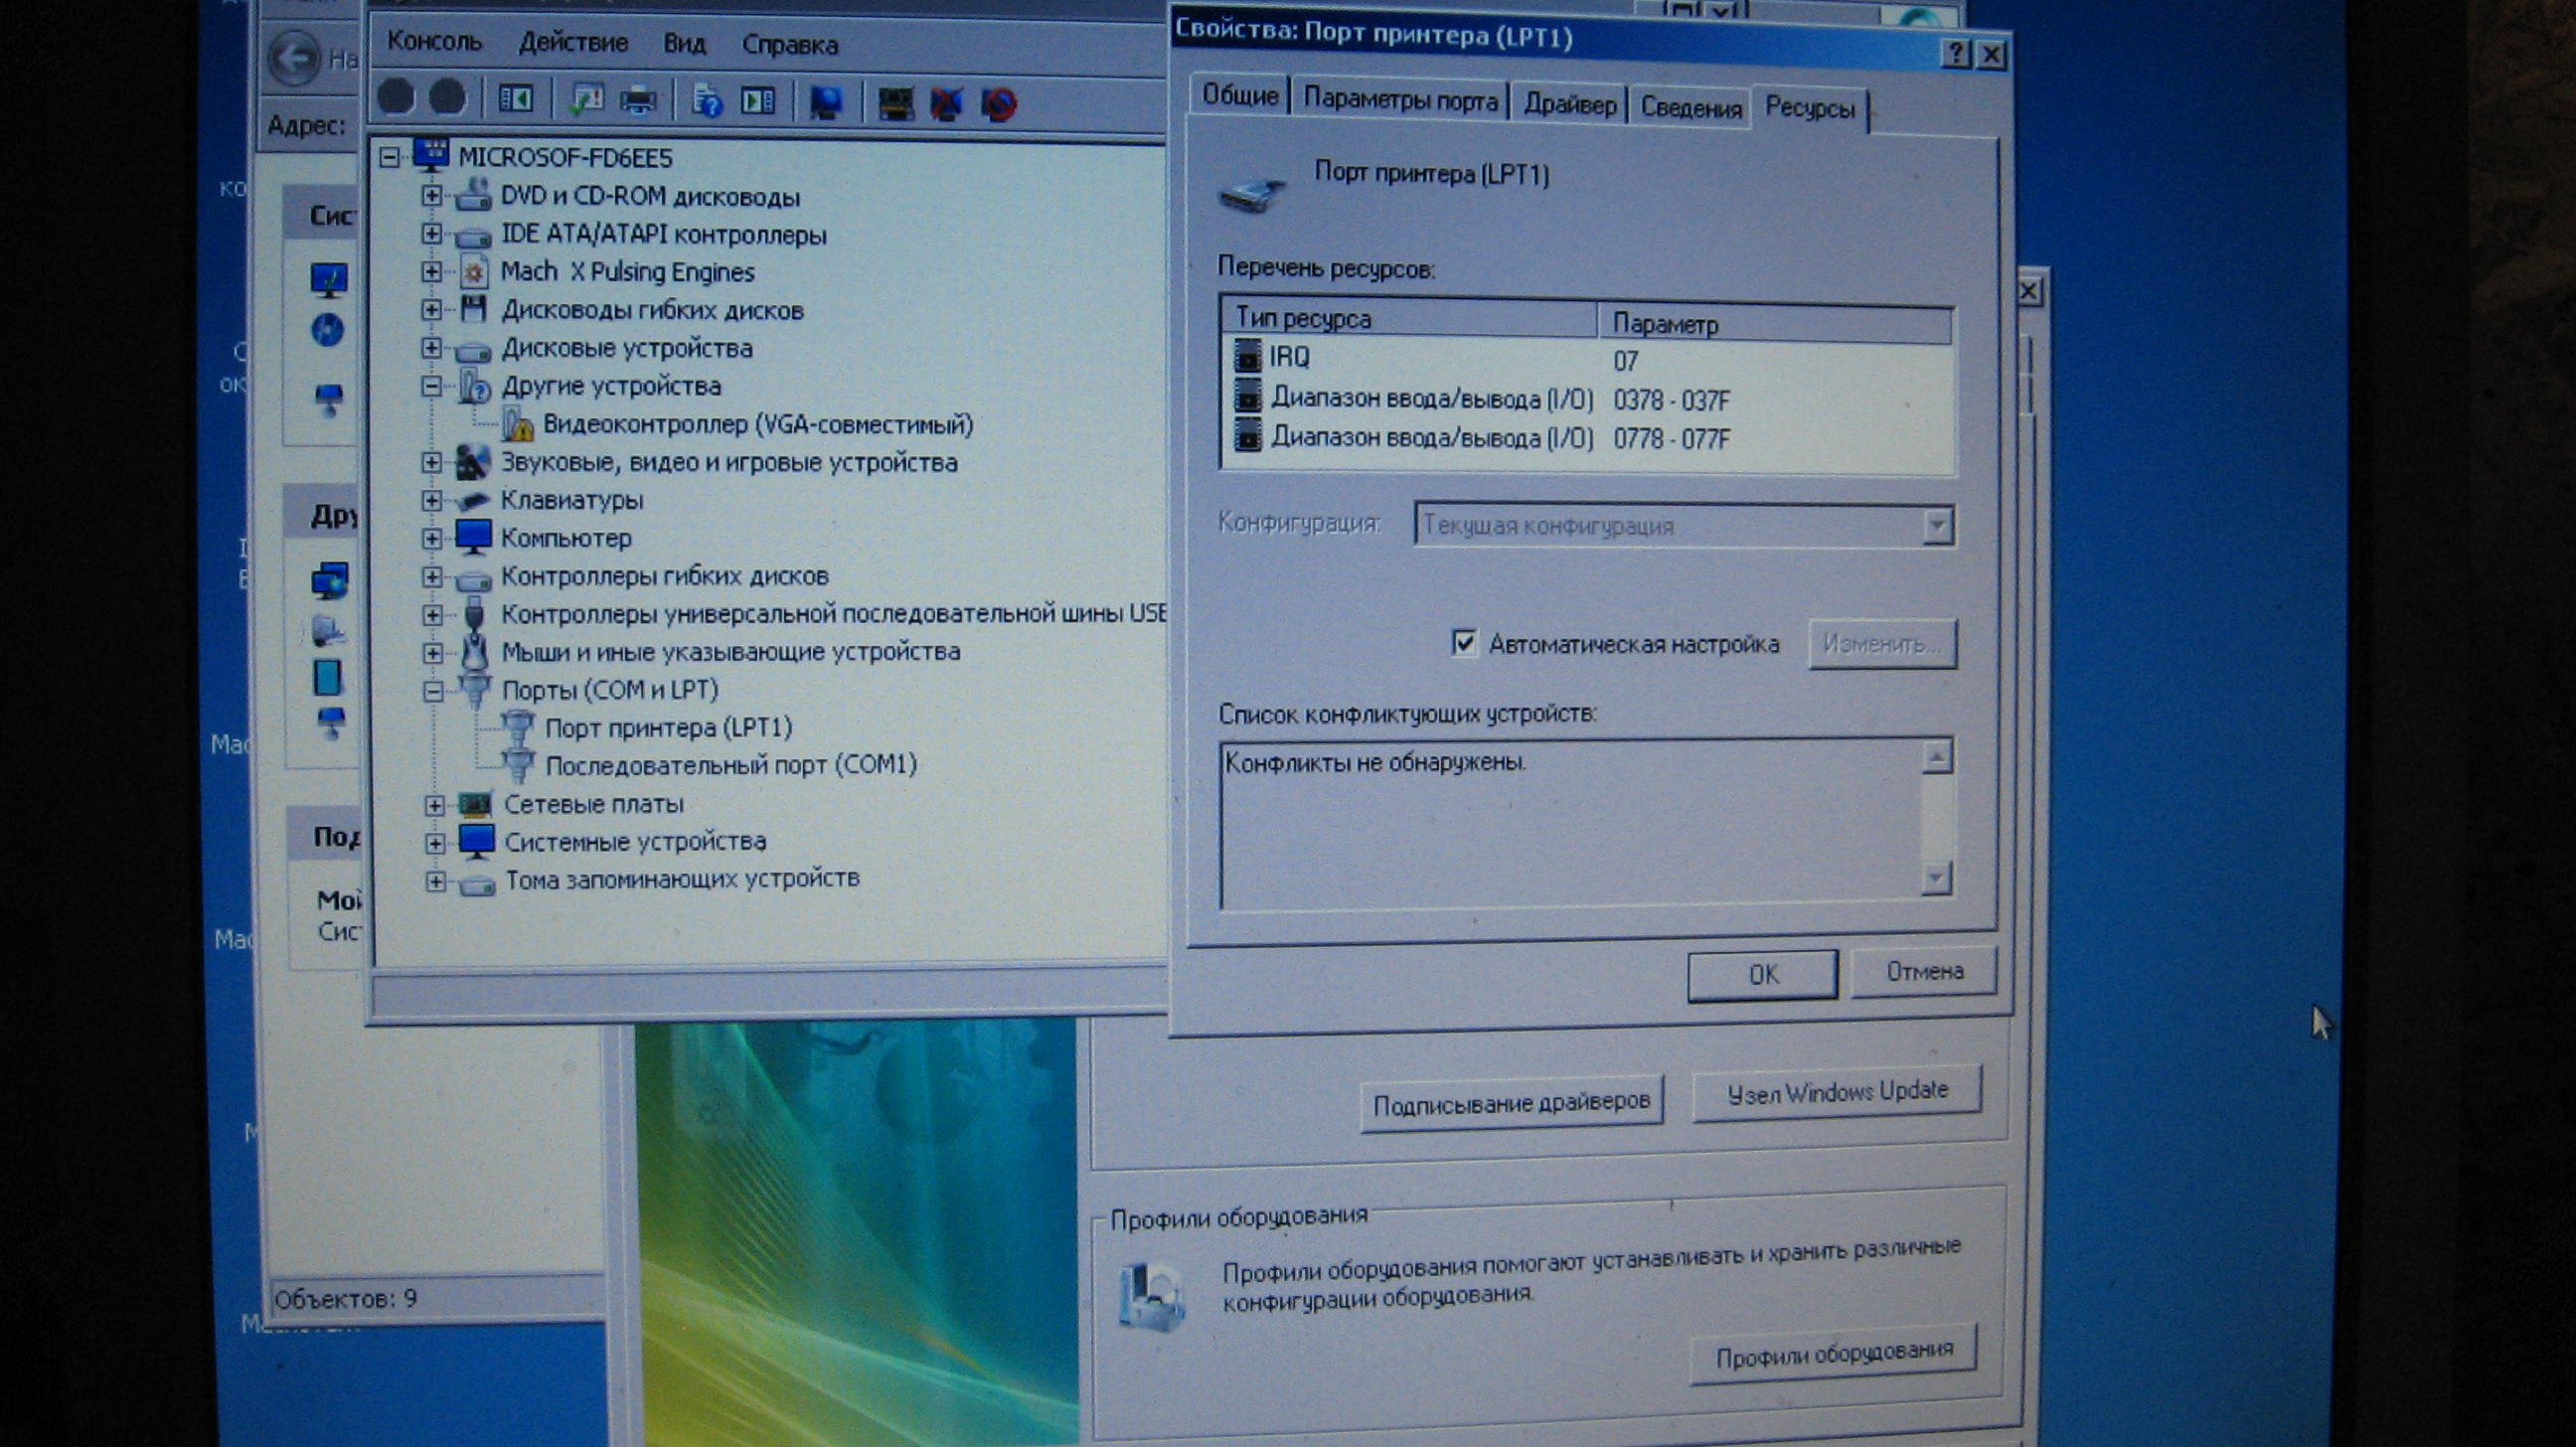Click the Uninstall device icon with the red X

click(x=946, y=103)
